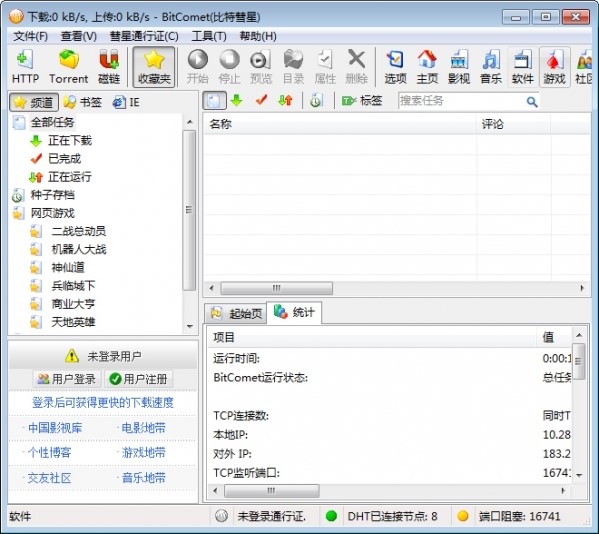Open the download directory icon
Viewport: 599px width, 534px height.
(293, 67)
